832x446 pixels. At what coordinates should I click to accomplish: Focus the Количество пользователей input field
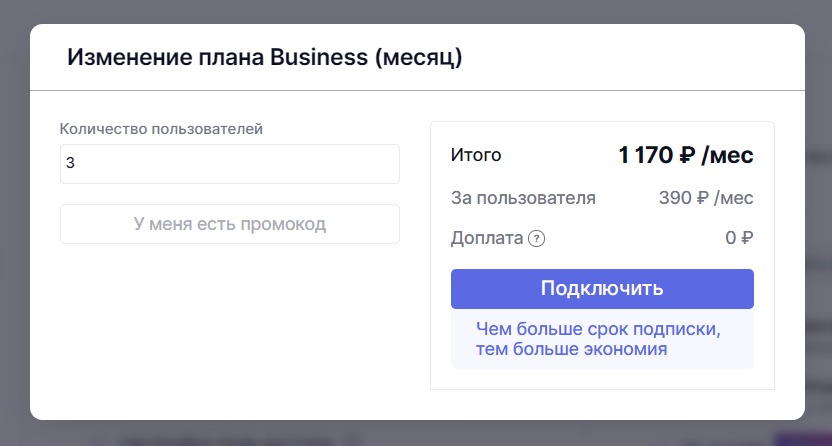(x=229, y=164)
